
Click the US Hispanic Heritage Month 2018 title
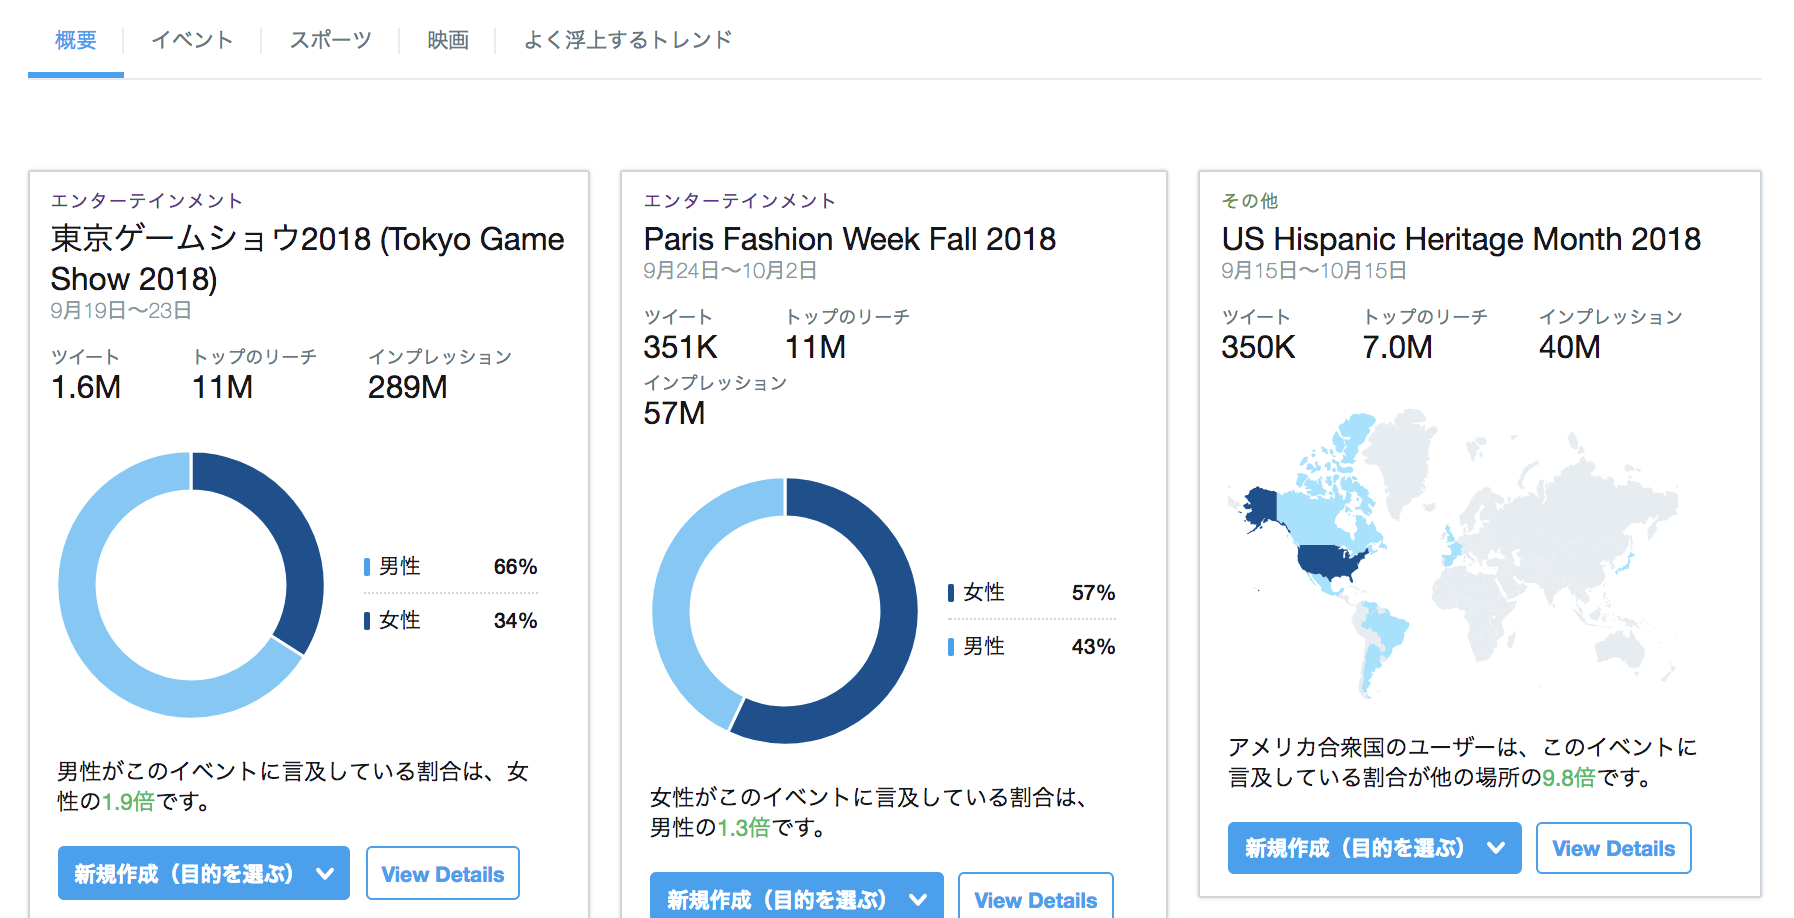pyautogui.click(x=1461, y=239)
